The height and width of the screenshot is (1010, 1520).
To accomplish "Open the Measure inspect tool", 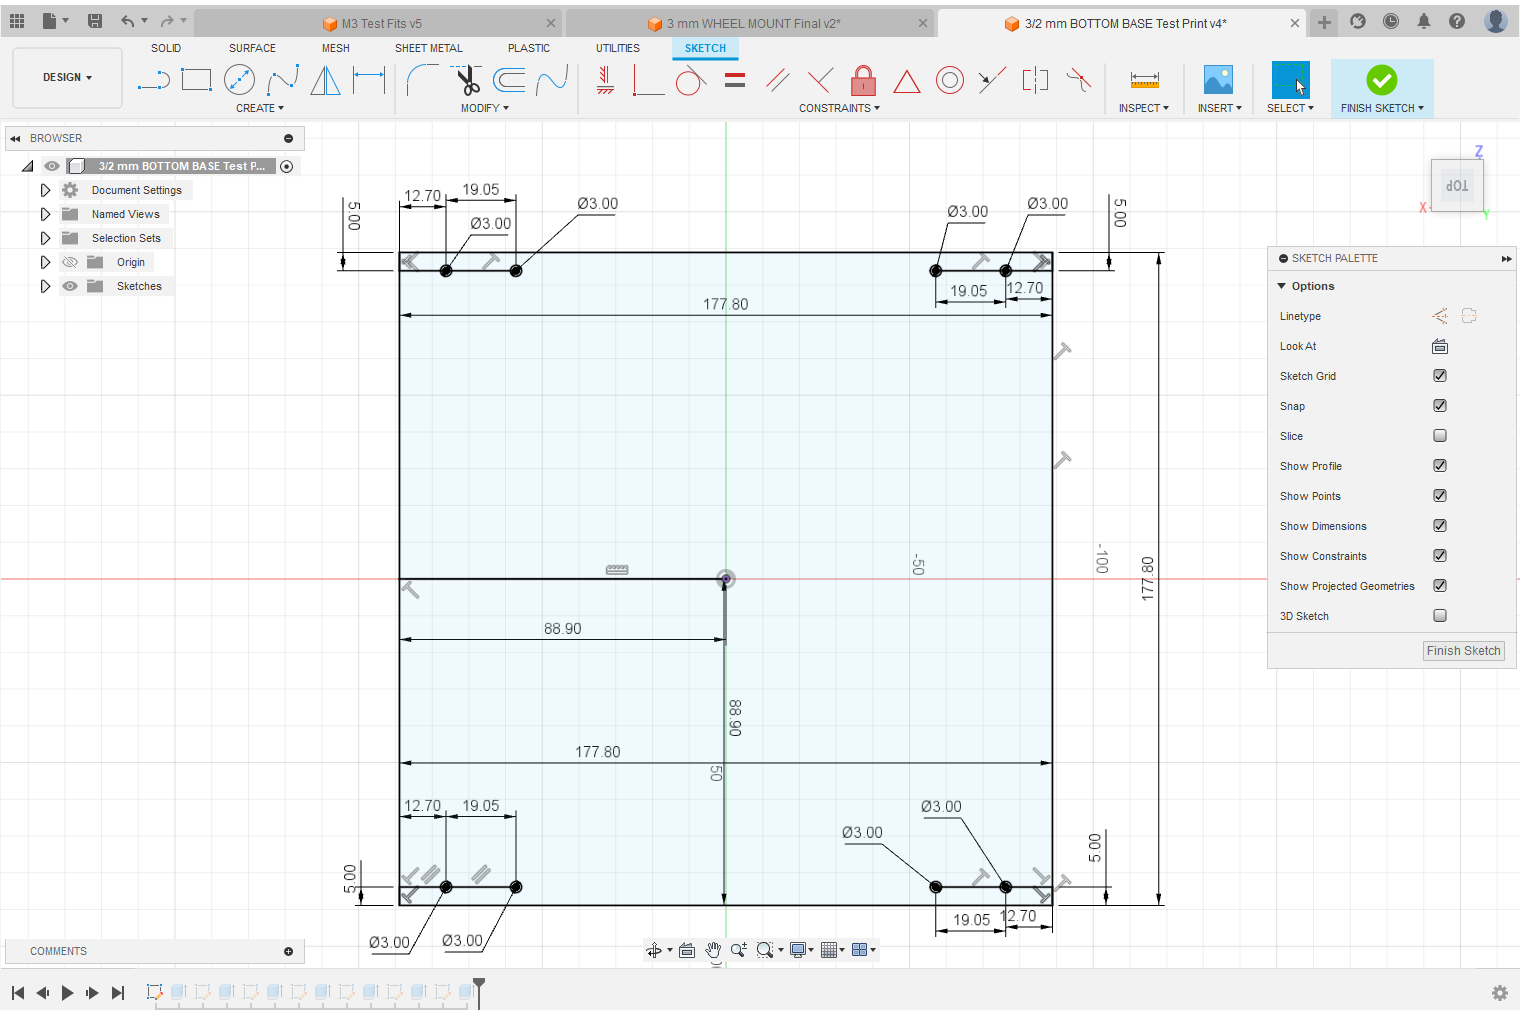I will (x=1144, y=80).
